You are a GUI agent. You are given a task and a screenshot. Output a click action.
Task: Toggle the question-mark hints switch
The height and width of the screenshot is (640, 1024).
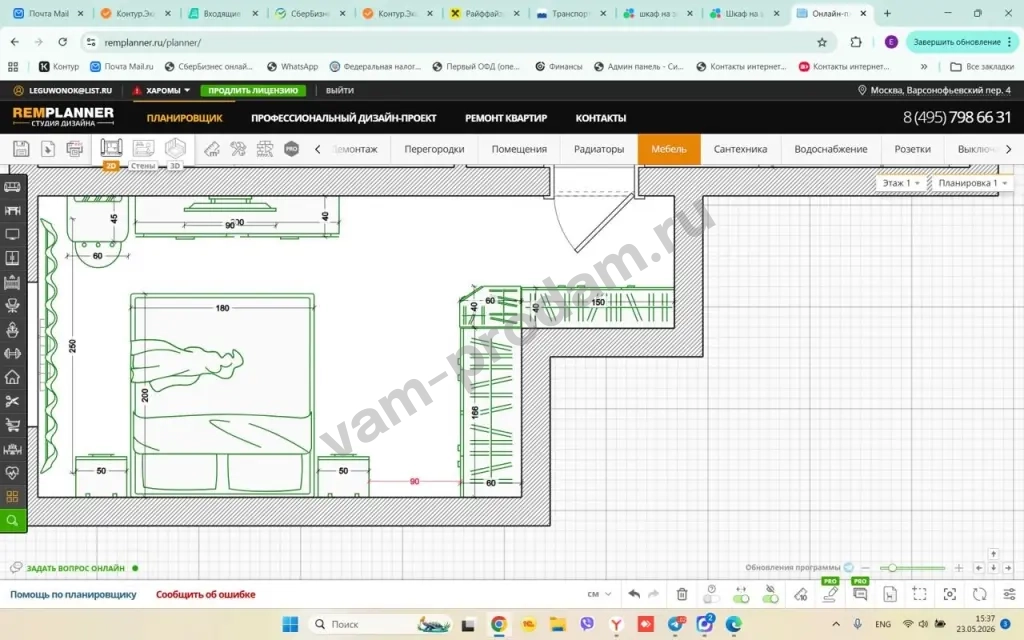(711, 594)
